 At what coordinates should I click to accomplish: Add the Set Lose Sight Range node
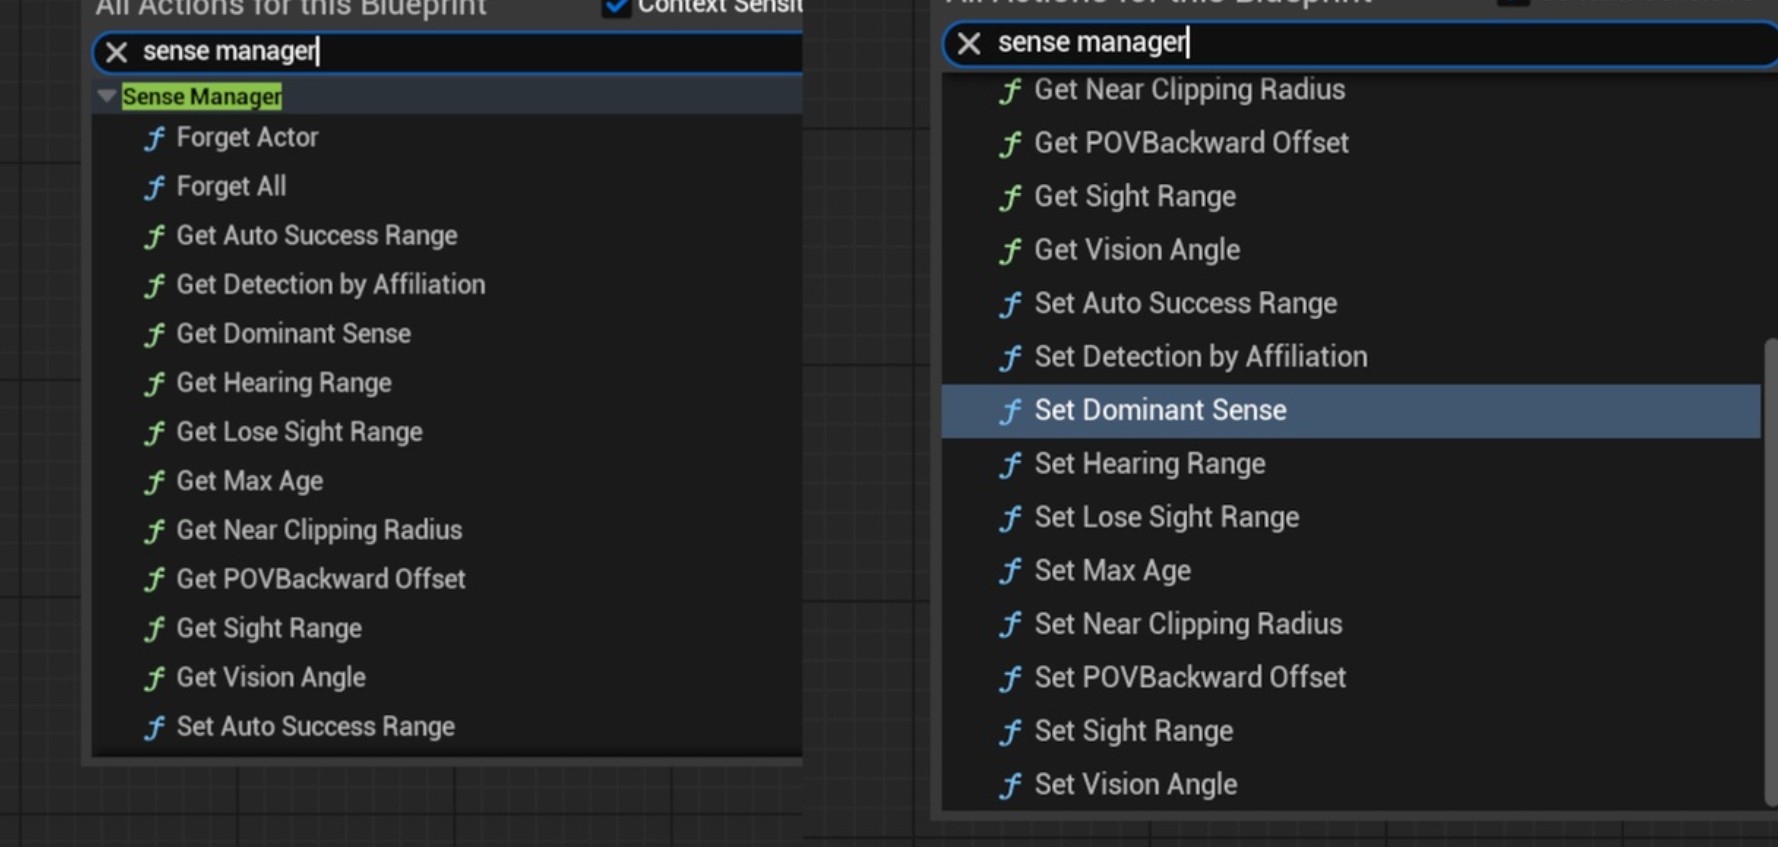[x=1166, y=517]
